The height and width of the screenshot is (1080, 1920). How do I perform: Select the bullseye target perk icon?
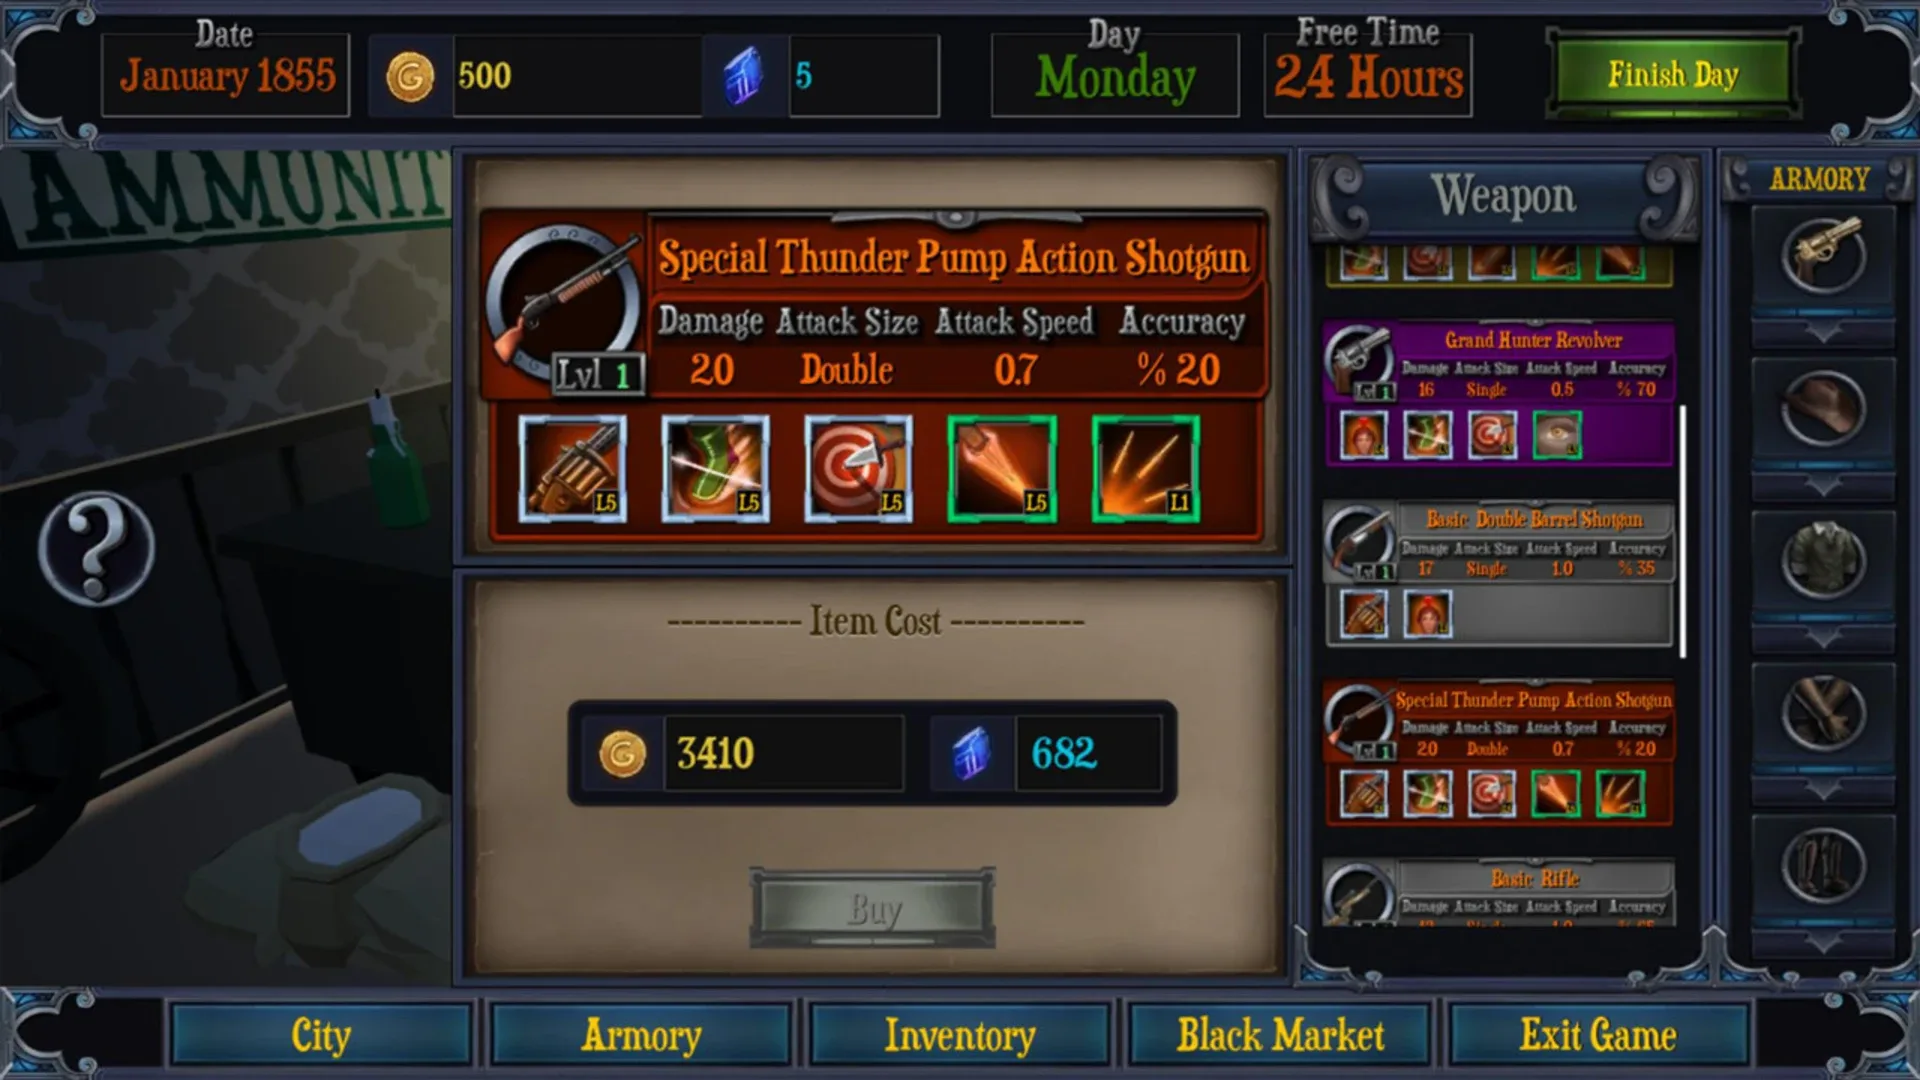[x=859, y=469]
